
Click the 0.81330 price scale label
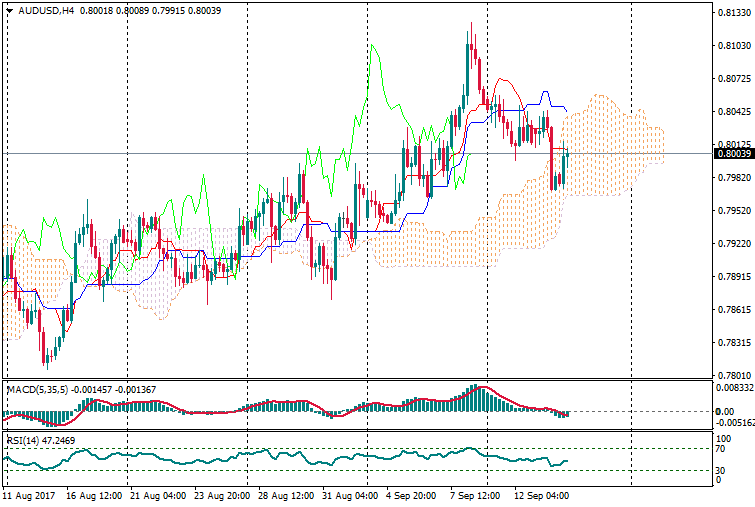(733, 13)
